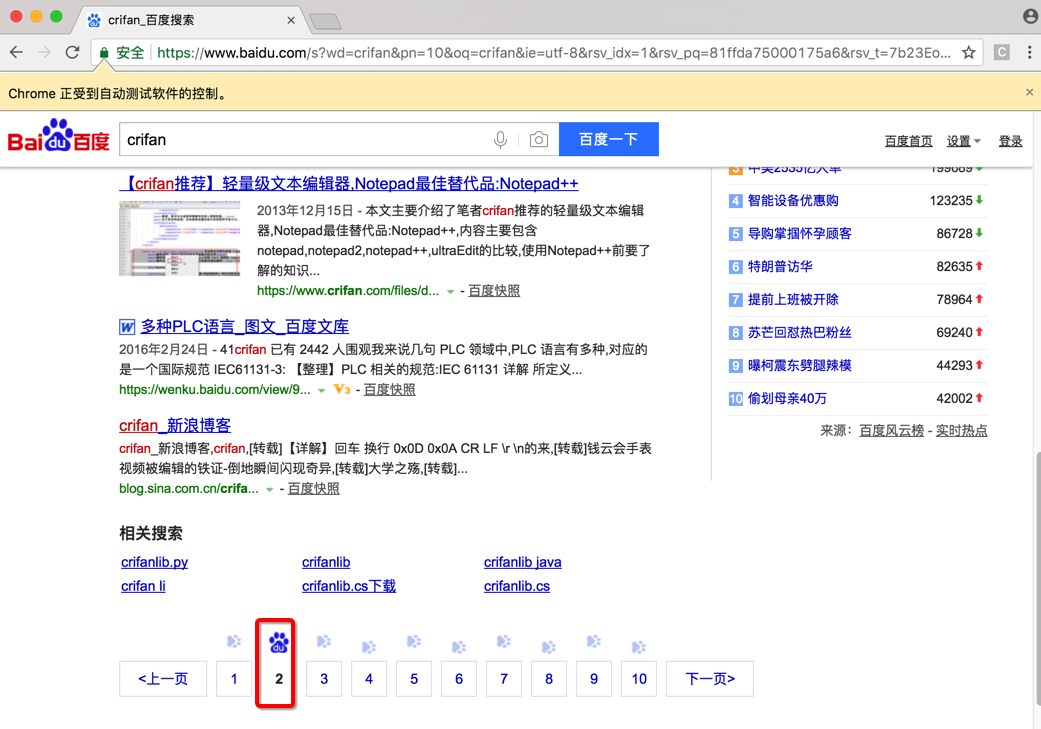
Task: Open the 设置 dropdown menu
Action: pos(963,141)
